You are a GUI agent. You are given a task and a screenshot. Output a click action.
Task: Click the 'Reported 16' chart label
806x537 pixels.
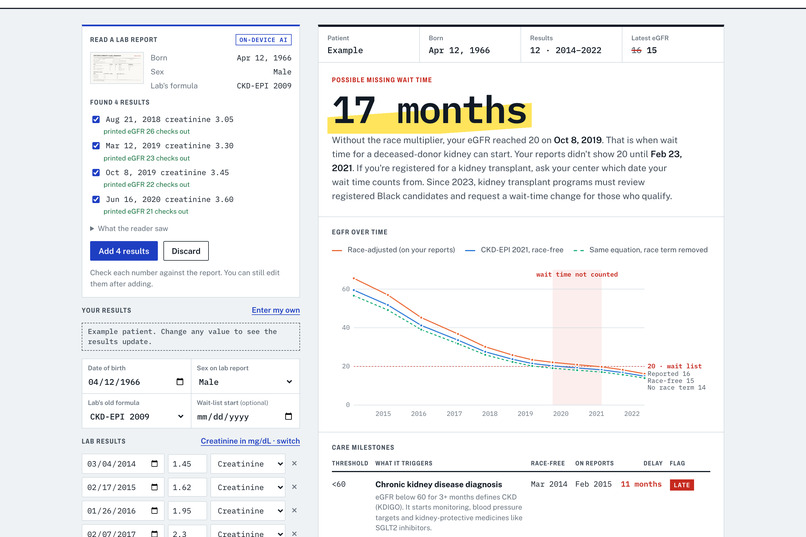coord(669,374)
